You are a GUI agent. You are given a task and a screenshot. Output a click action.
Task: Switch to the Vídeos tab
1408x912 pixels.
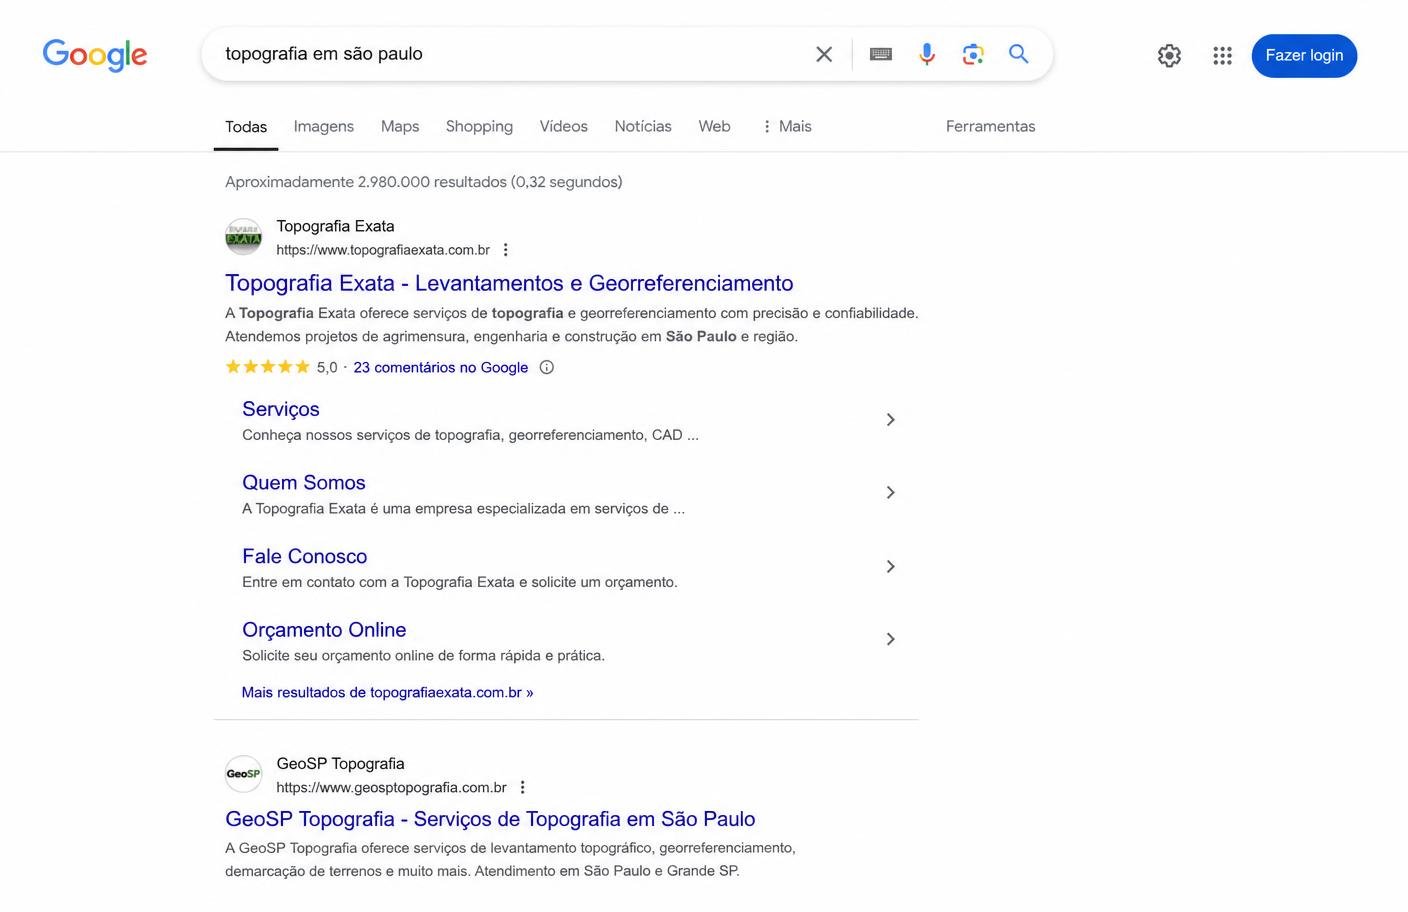tap(563, 126)
